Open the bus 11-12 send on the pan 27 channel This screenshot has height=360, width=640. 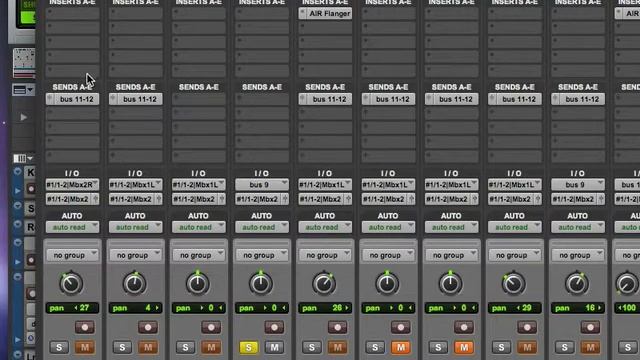pyautogui.click(x=72, y=99)
